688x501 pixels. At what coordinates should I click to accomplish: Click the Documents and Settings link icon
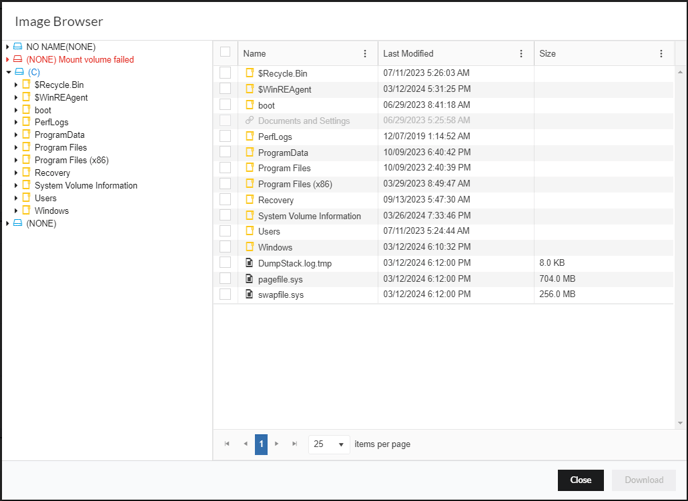(x=250, y=120)
